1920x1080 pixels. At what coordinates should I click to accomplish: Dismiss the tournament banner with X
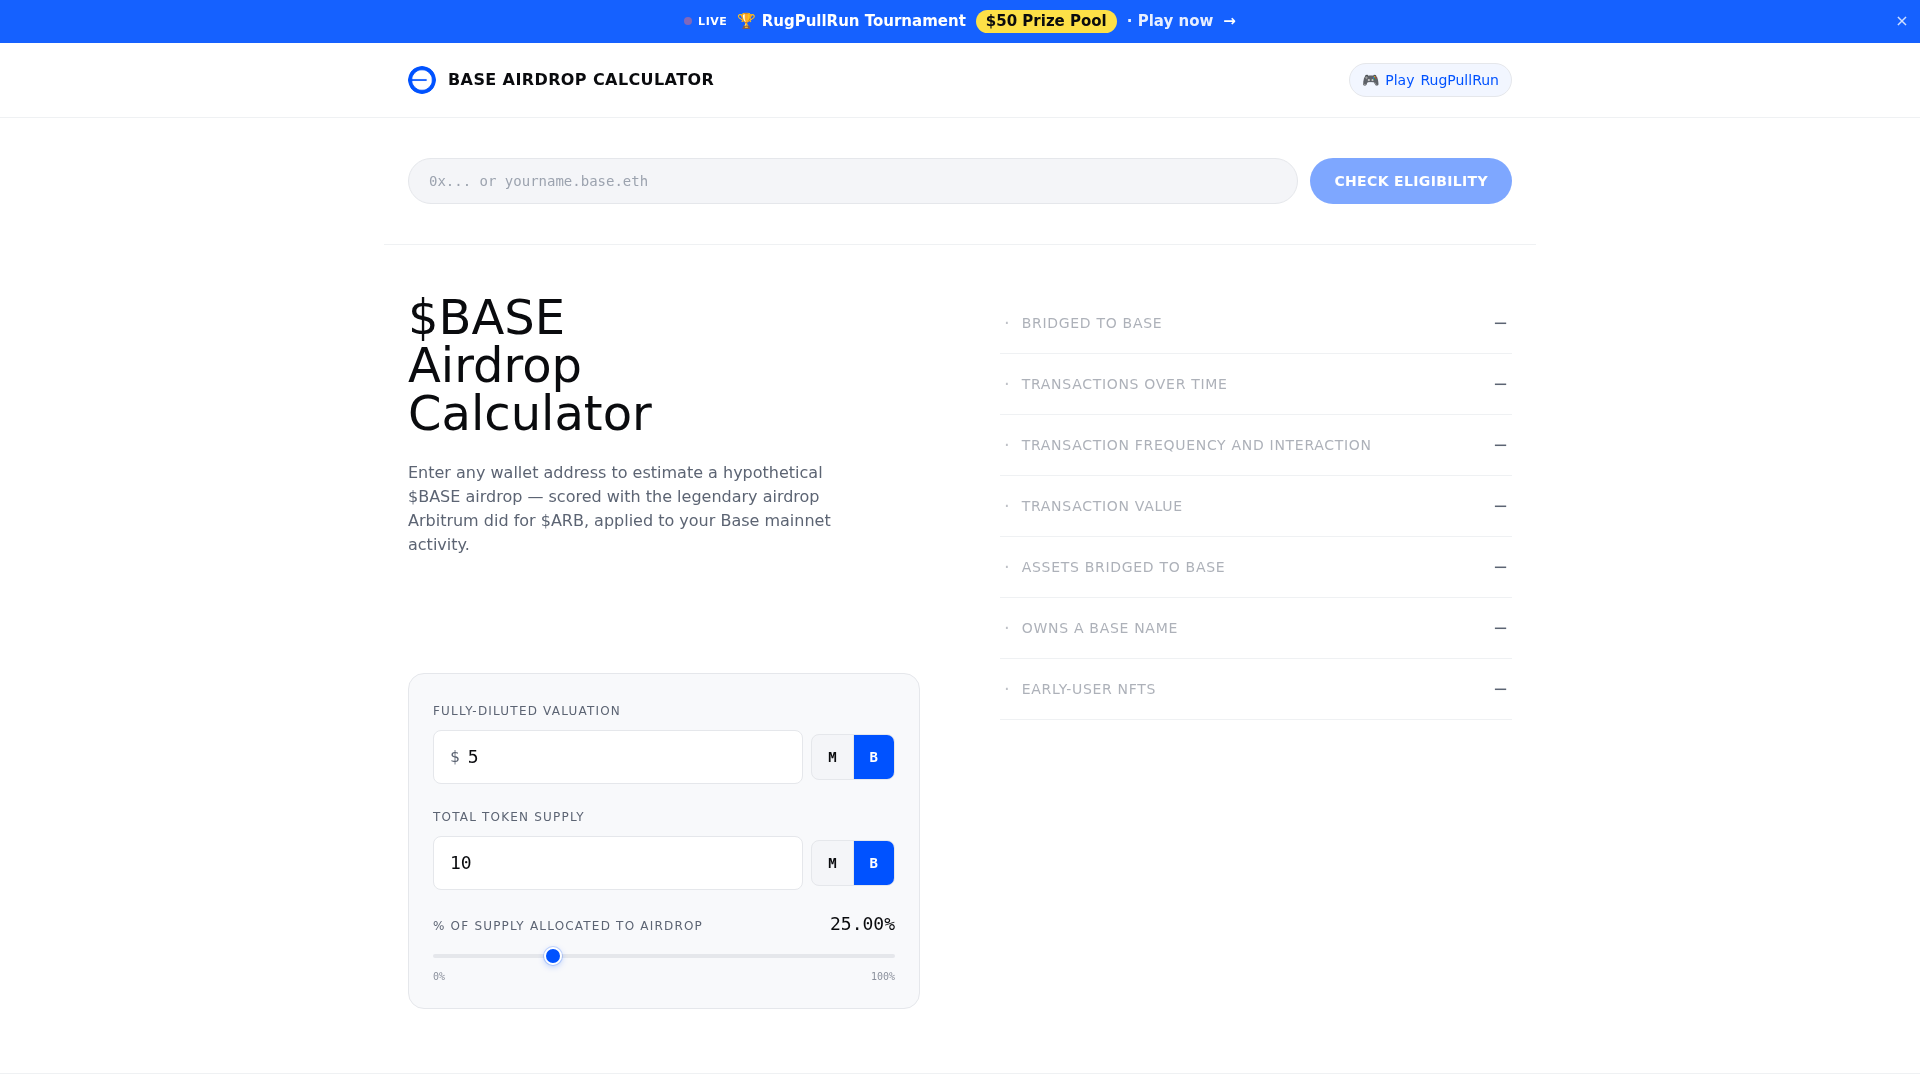pyautogui.click(x=1902, y=21)
